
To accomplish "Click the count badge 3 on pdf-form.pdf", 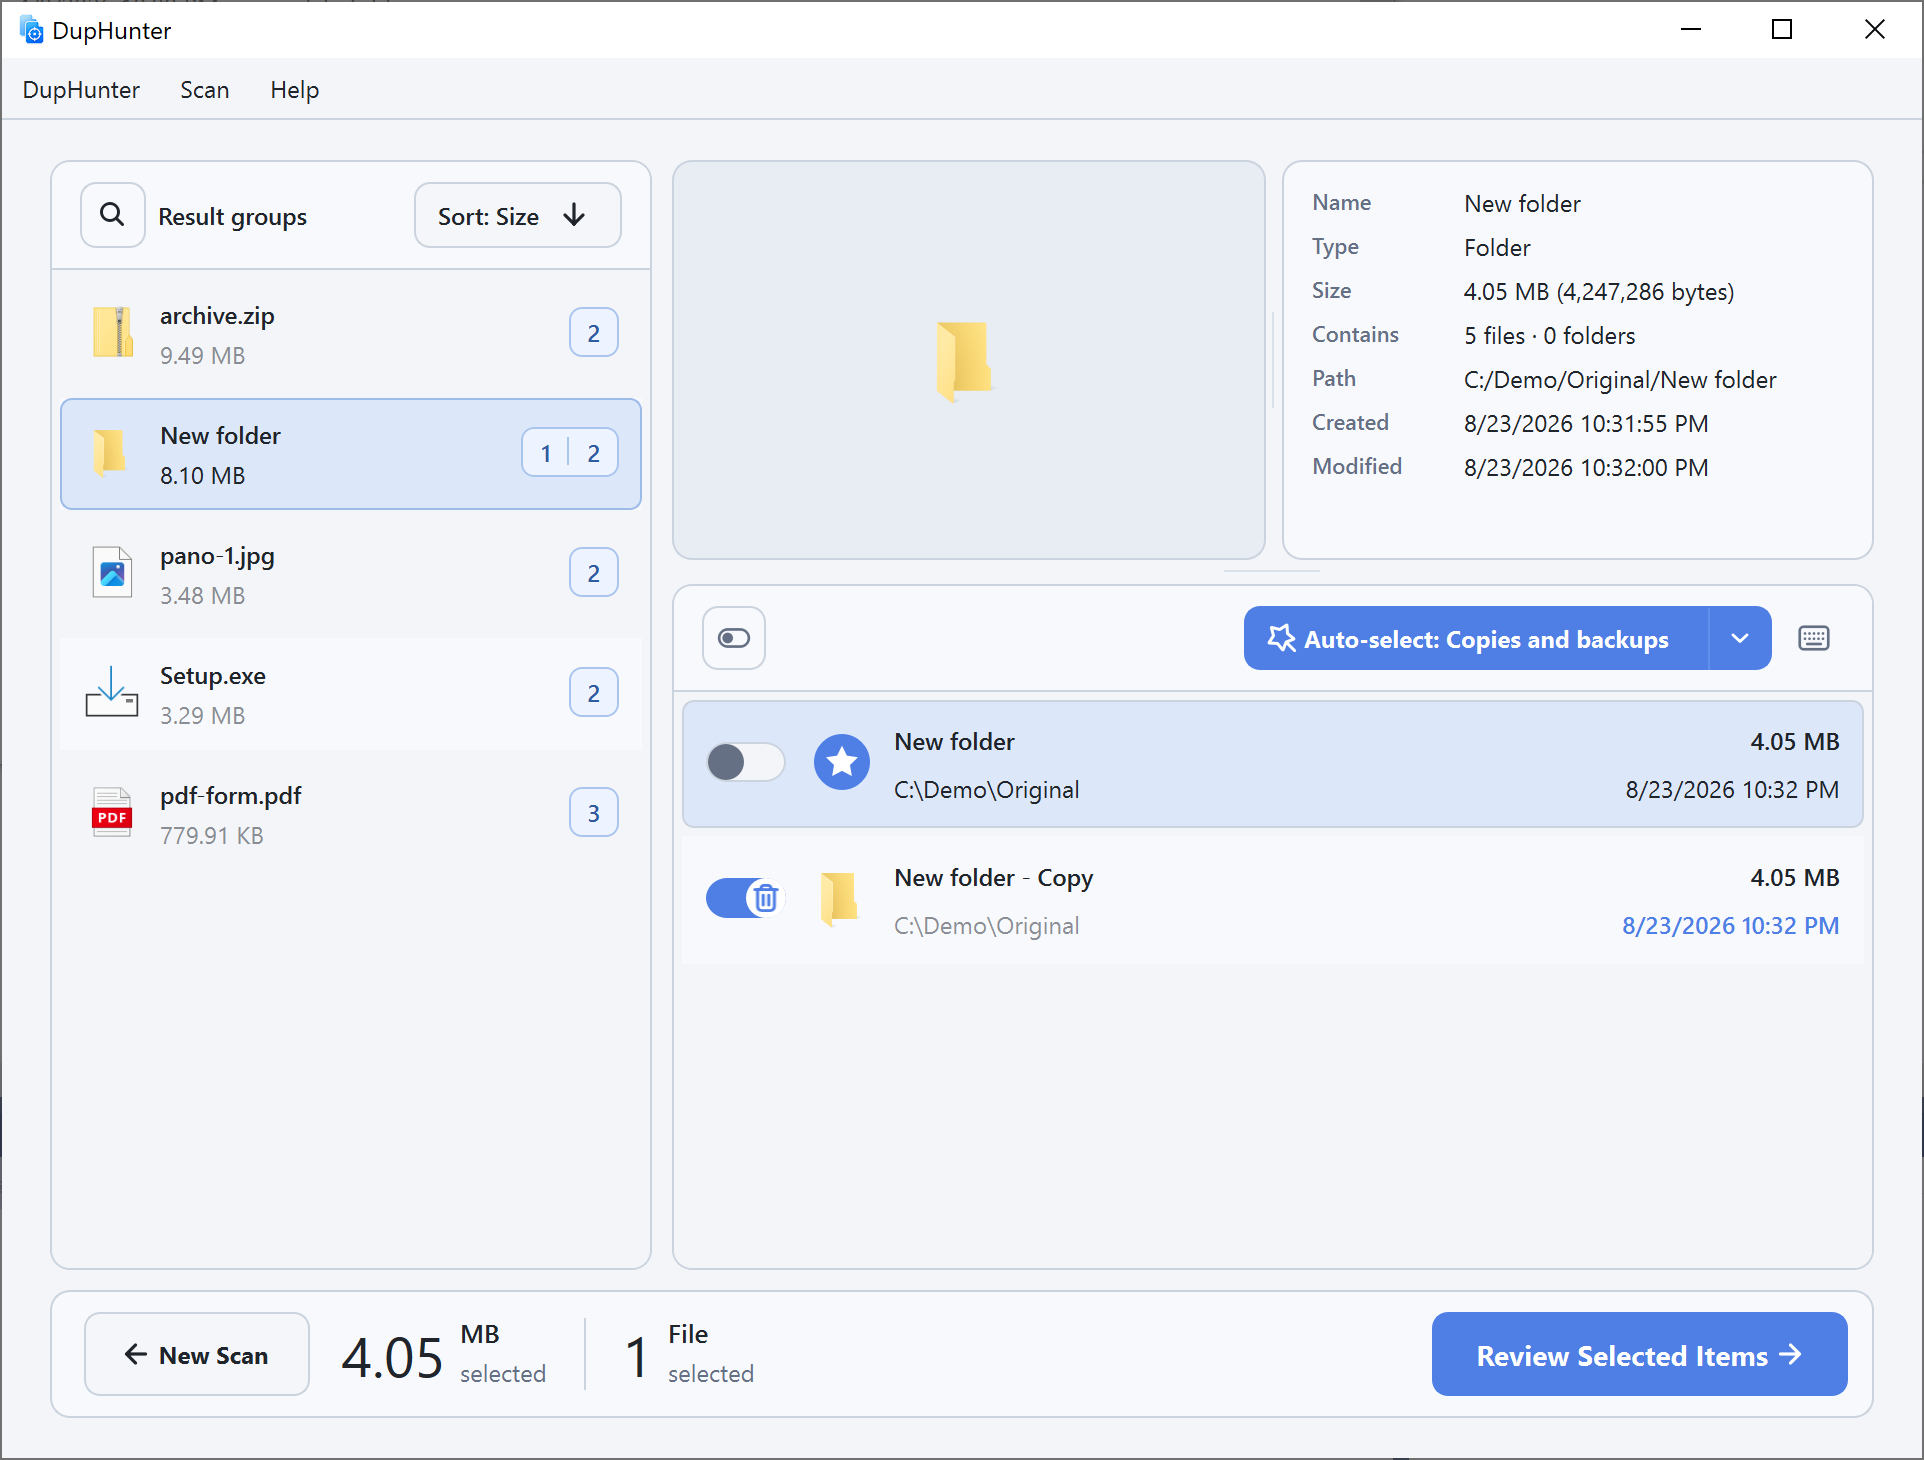I will (593, 813).
